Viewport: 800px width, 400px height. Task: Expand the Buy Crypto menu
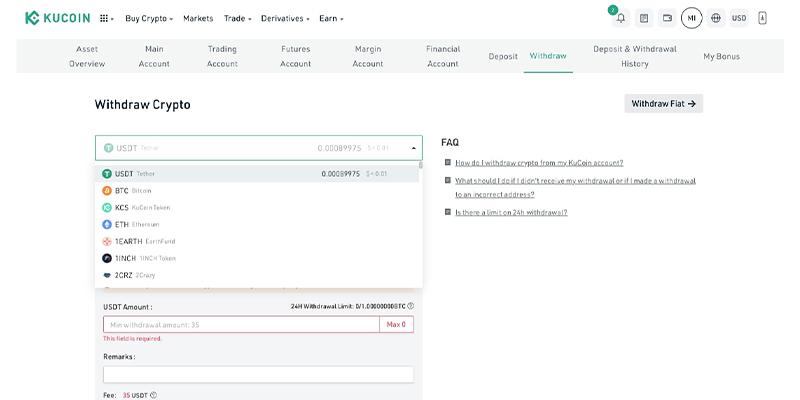149,18
